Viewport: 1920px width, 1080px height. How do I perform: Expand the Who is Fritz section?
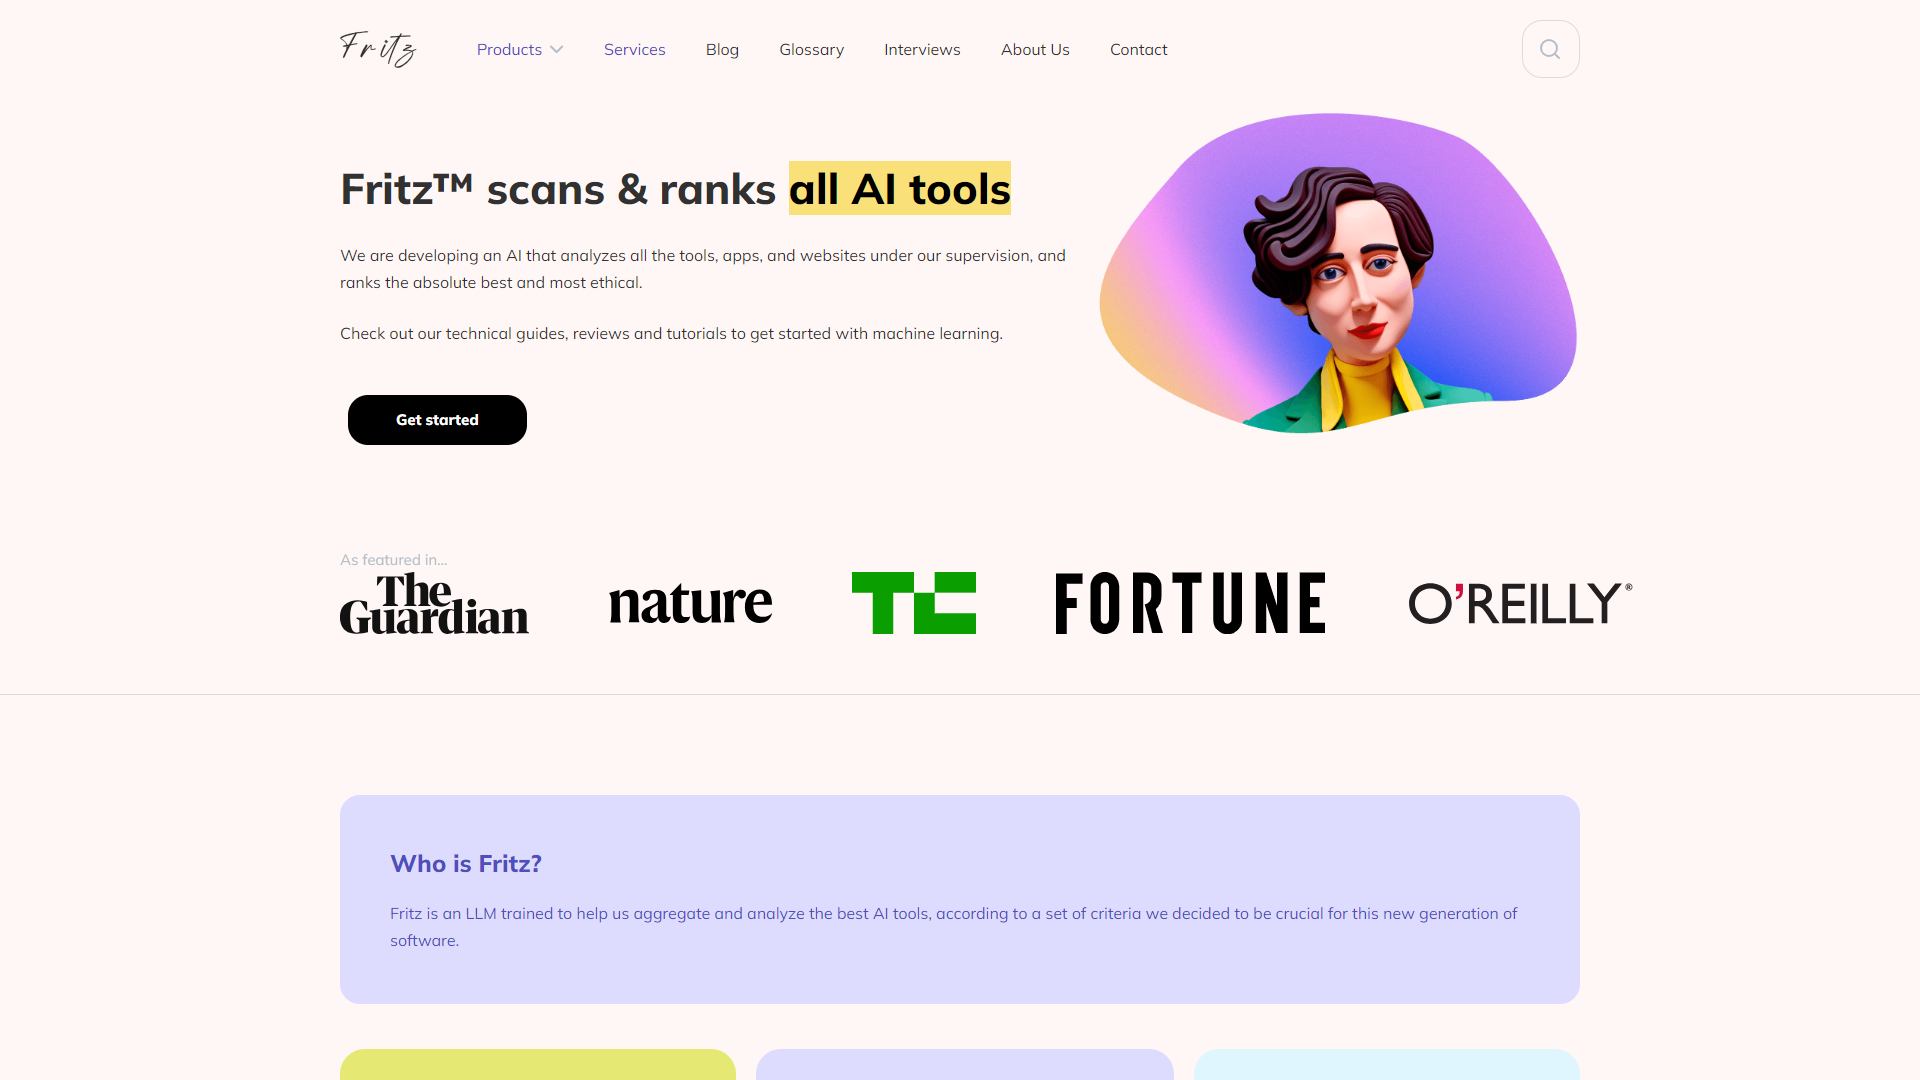(x=465, y=862)
